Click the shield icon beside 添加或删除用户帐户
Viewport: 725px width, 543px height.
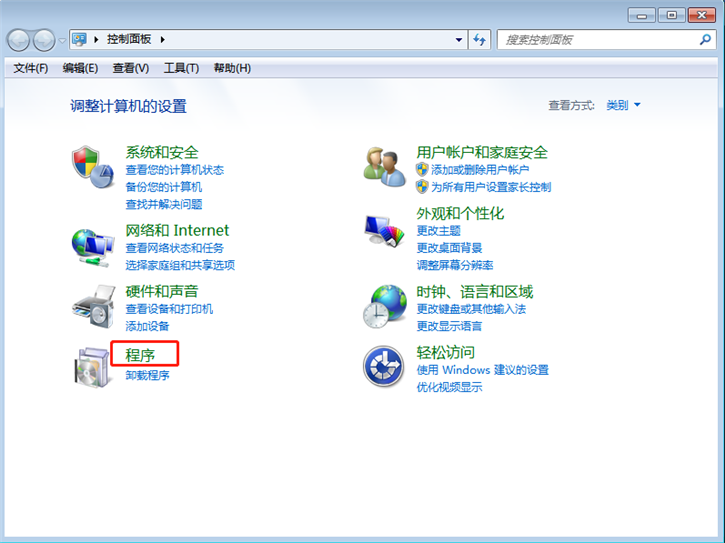click(x=422, y=169)
